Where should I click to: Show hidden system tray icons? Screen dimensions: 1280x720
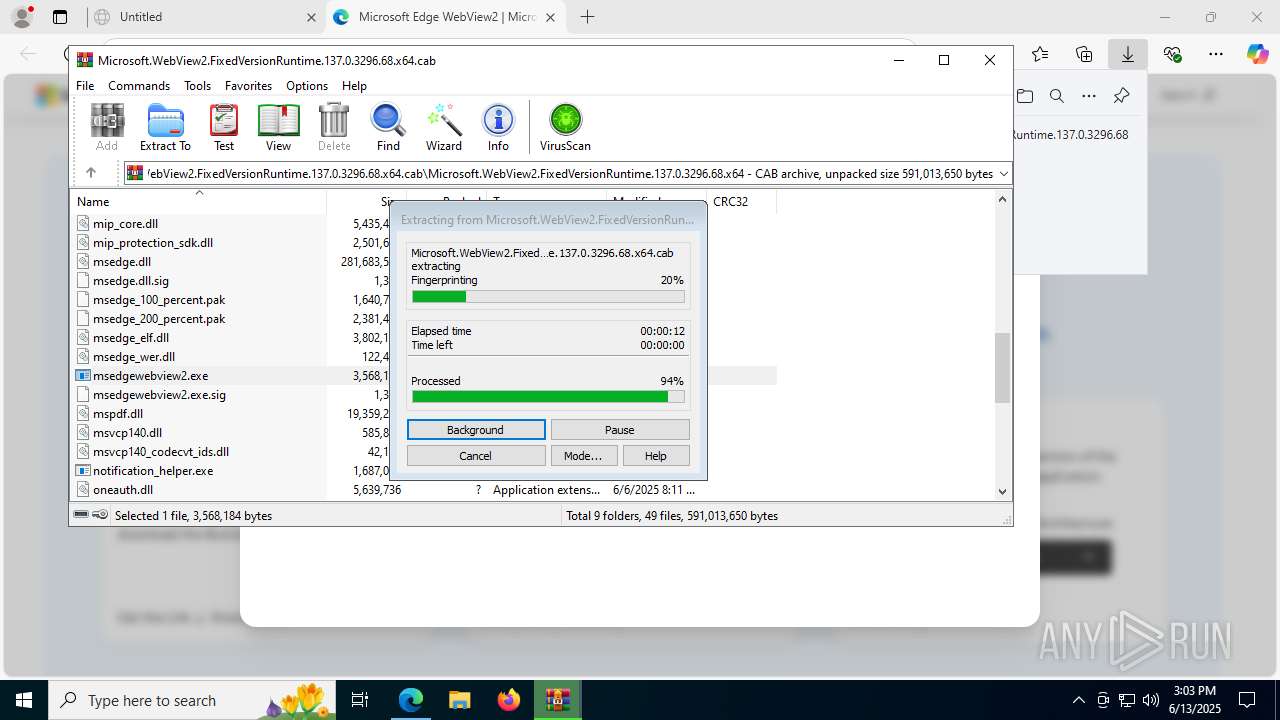(x=1078, y=700)
